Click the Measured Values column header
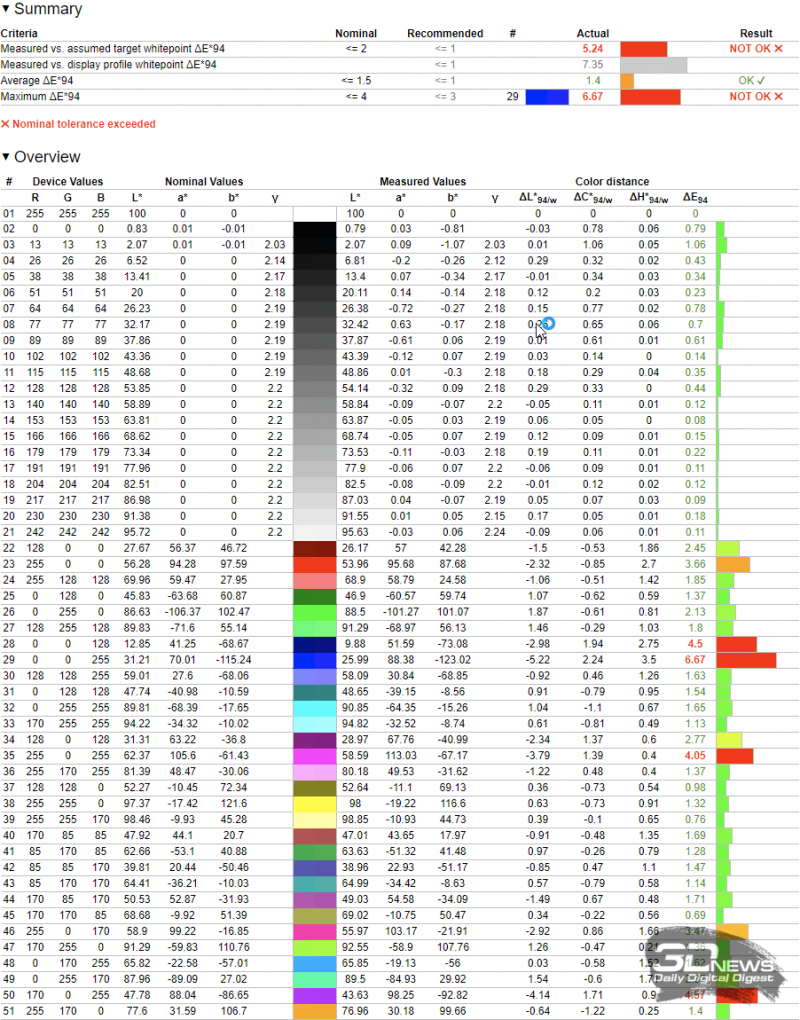800x1020 pixels. 422,182
